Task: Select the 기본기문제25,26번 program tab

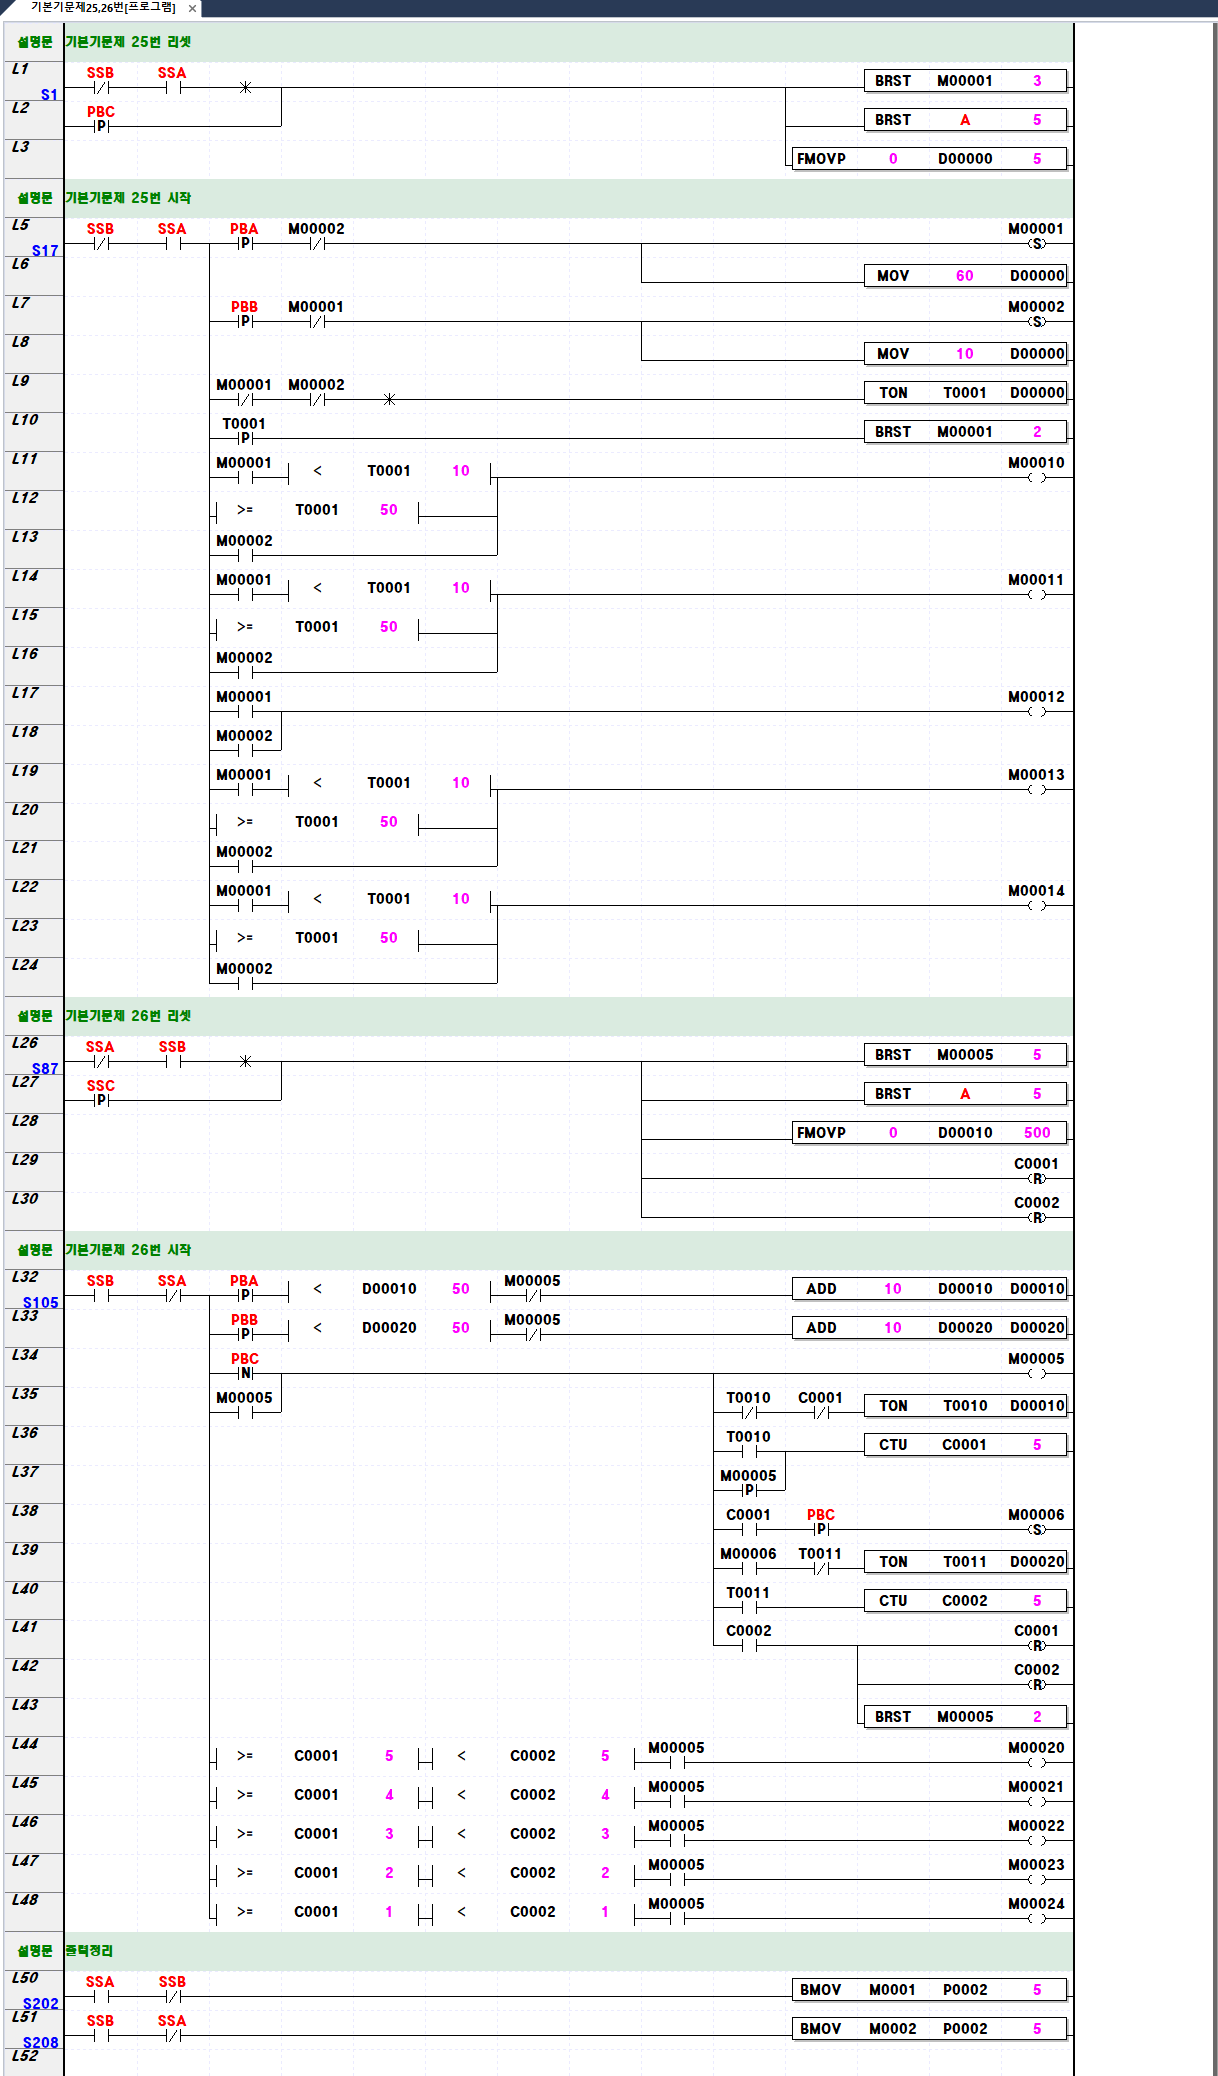Action: point(102,8)
